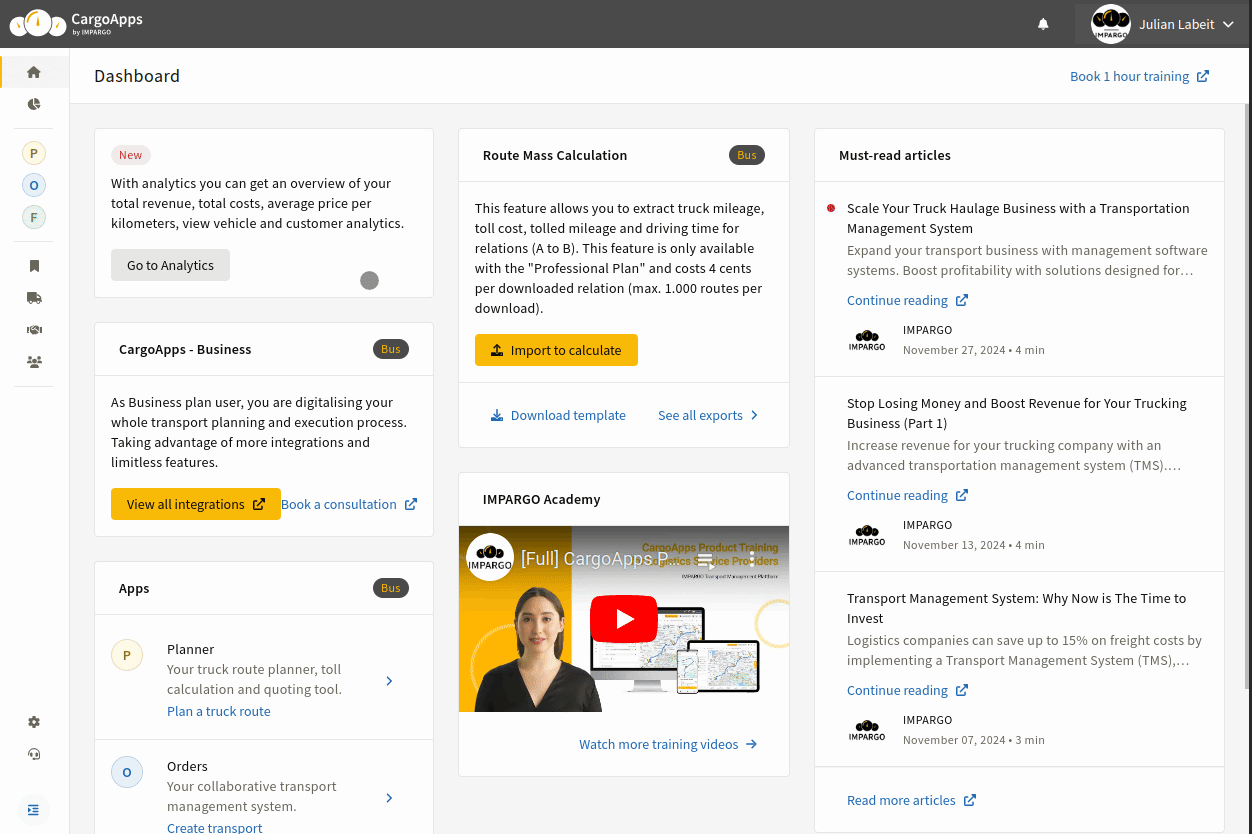Click Plan a truck route link
Image resolution: width=1252 pixels, height=834 pixels.
(x=219, y=711)
